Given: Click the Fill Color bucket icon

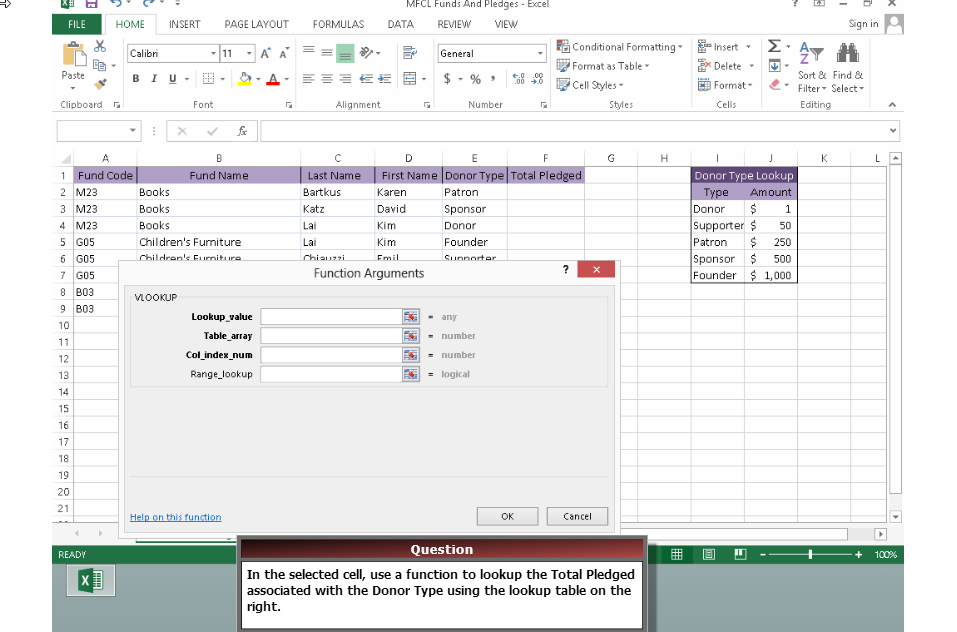Looking at the screenshot, I should point(245,78).
